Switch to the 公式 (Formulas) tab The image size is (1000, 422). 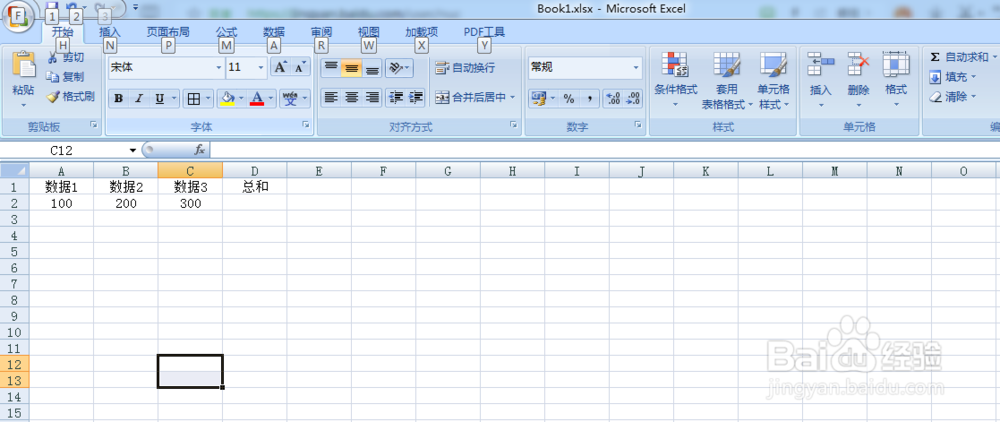coord(226,33)
